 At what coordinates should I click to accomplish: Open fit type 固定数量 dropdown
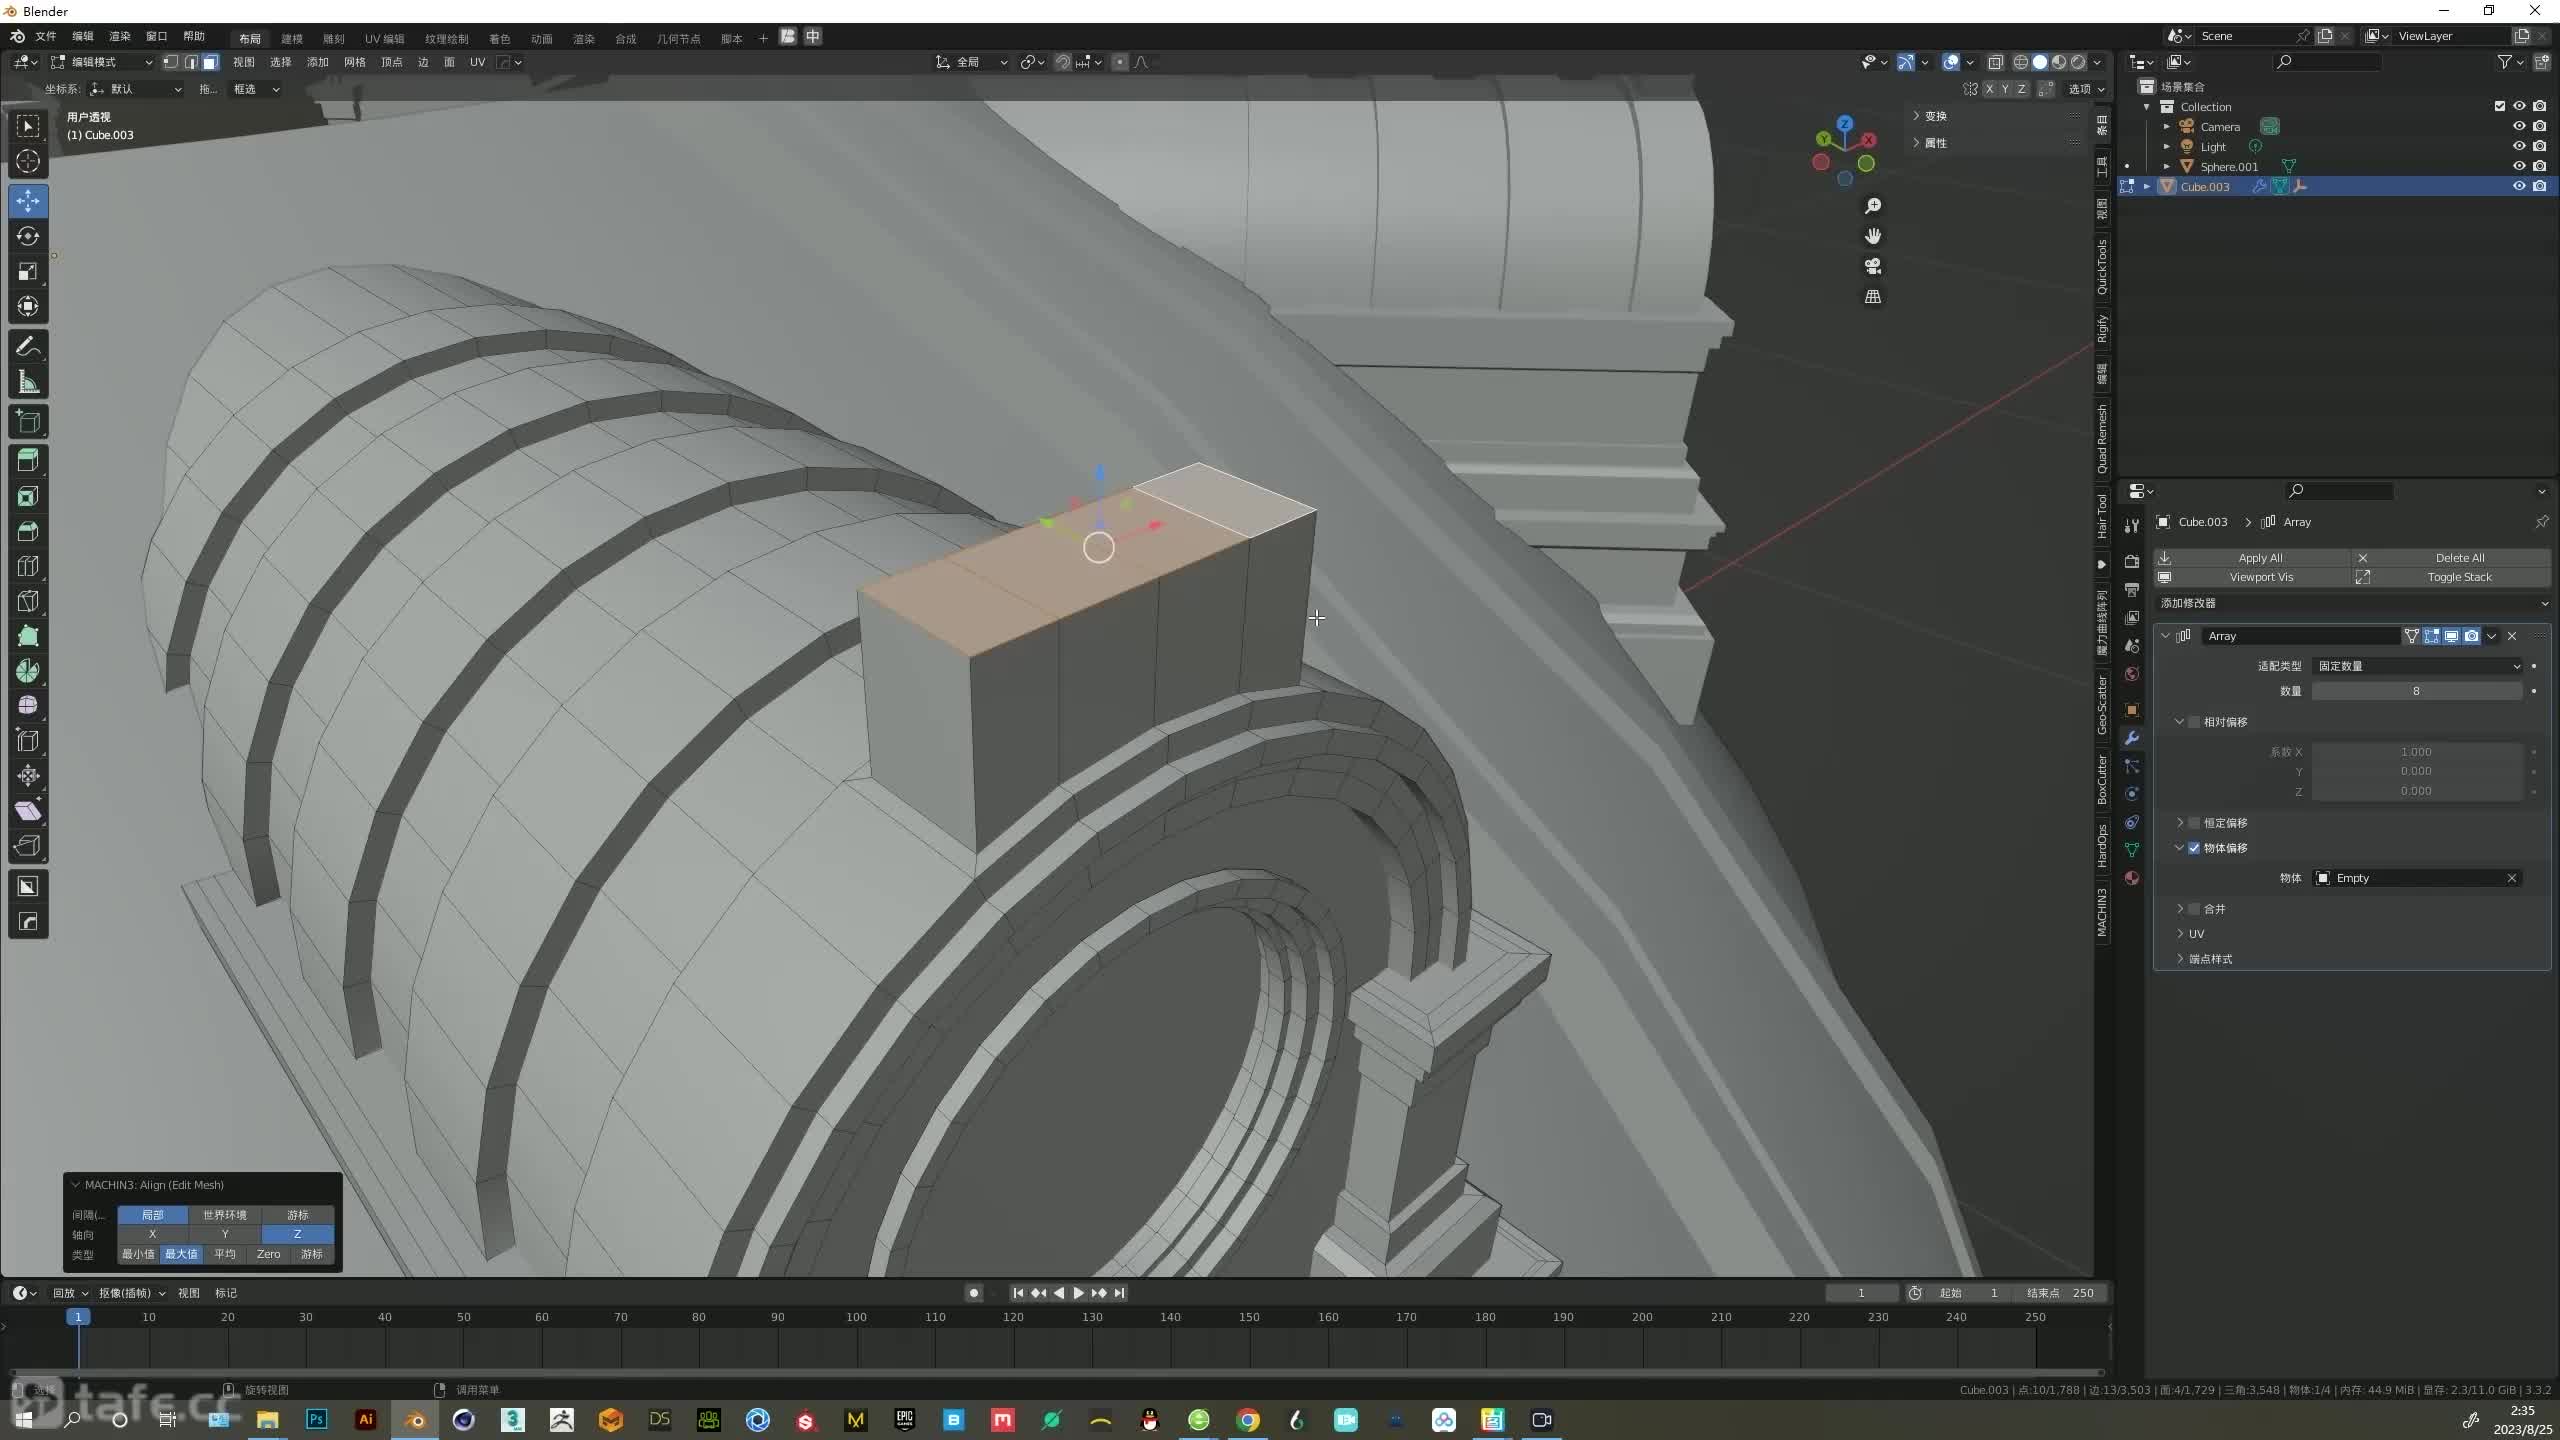pyautogui.click(x=2417, y=666)
